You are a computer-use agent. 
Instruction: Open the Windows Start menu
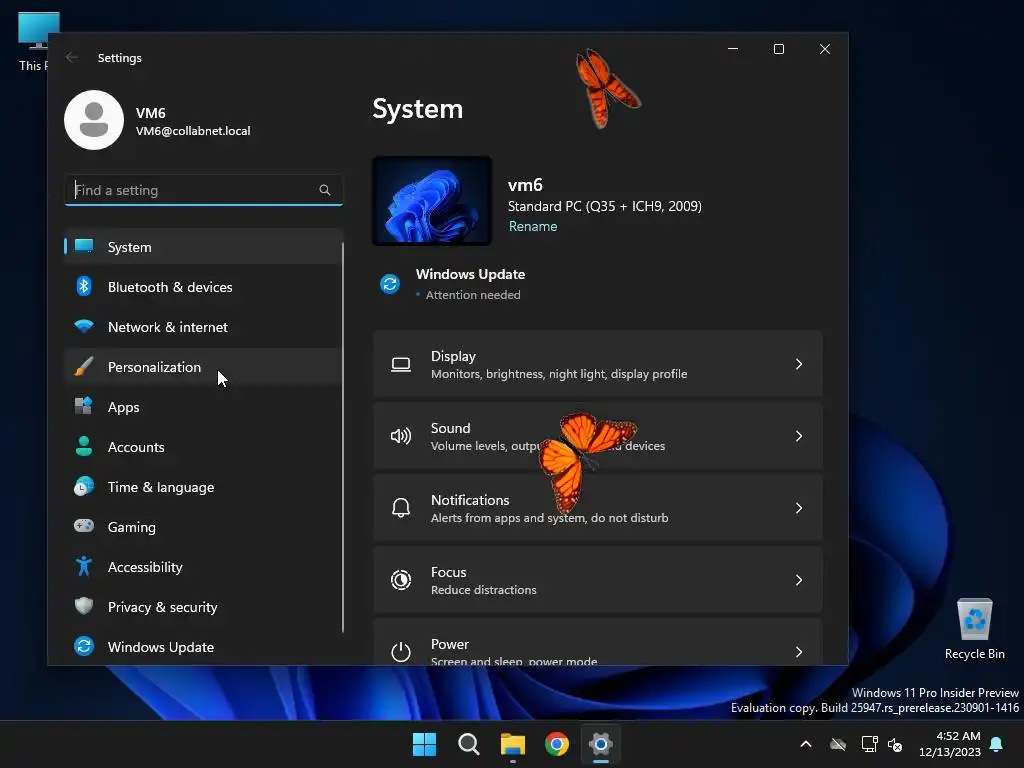click(424, 744)
